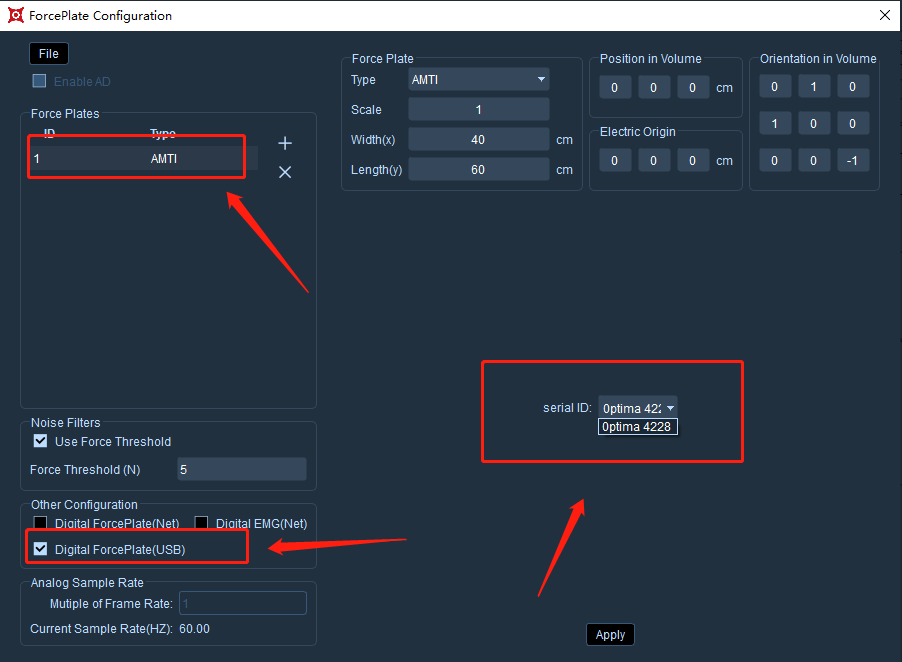The width and height of the screenshot is (902, 662).
Task: Edit orientation matrix second row middle cell
Action: (x=814, y=123)
